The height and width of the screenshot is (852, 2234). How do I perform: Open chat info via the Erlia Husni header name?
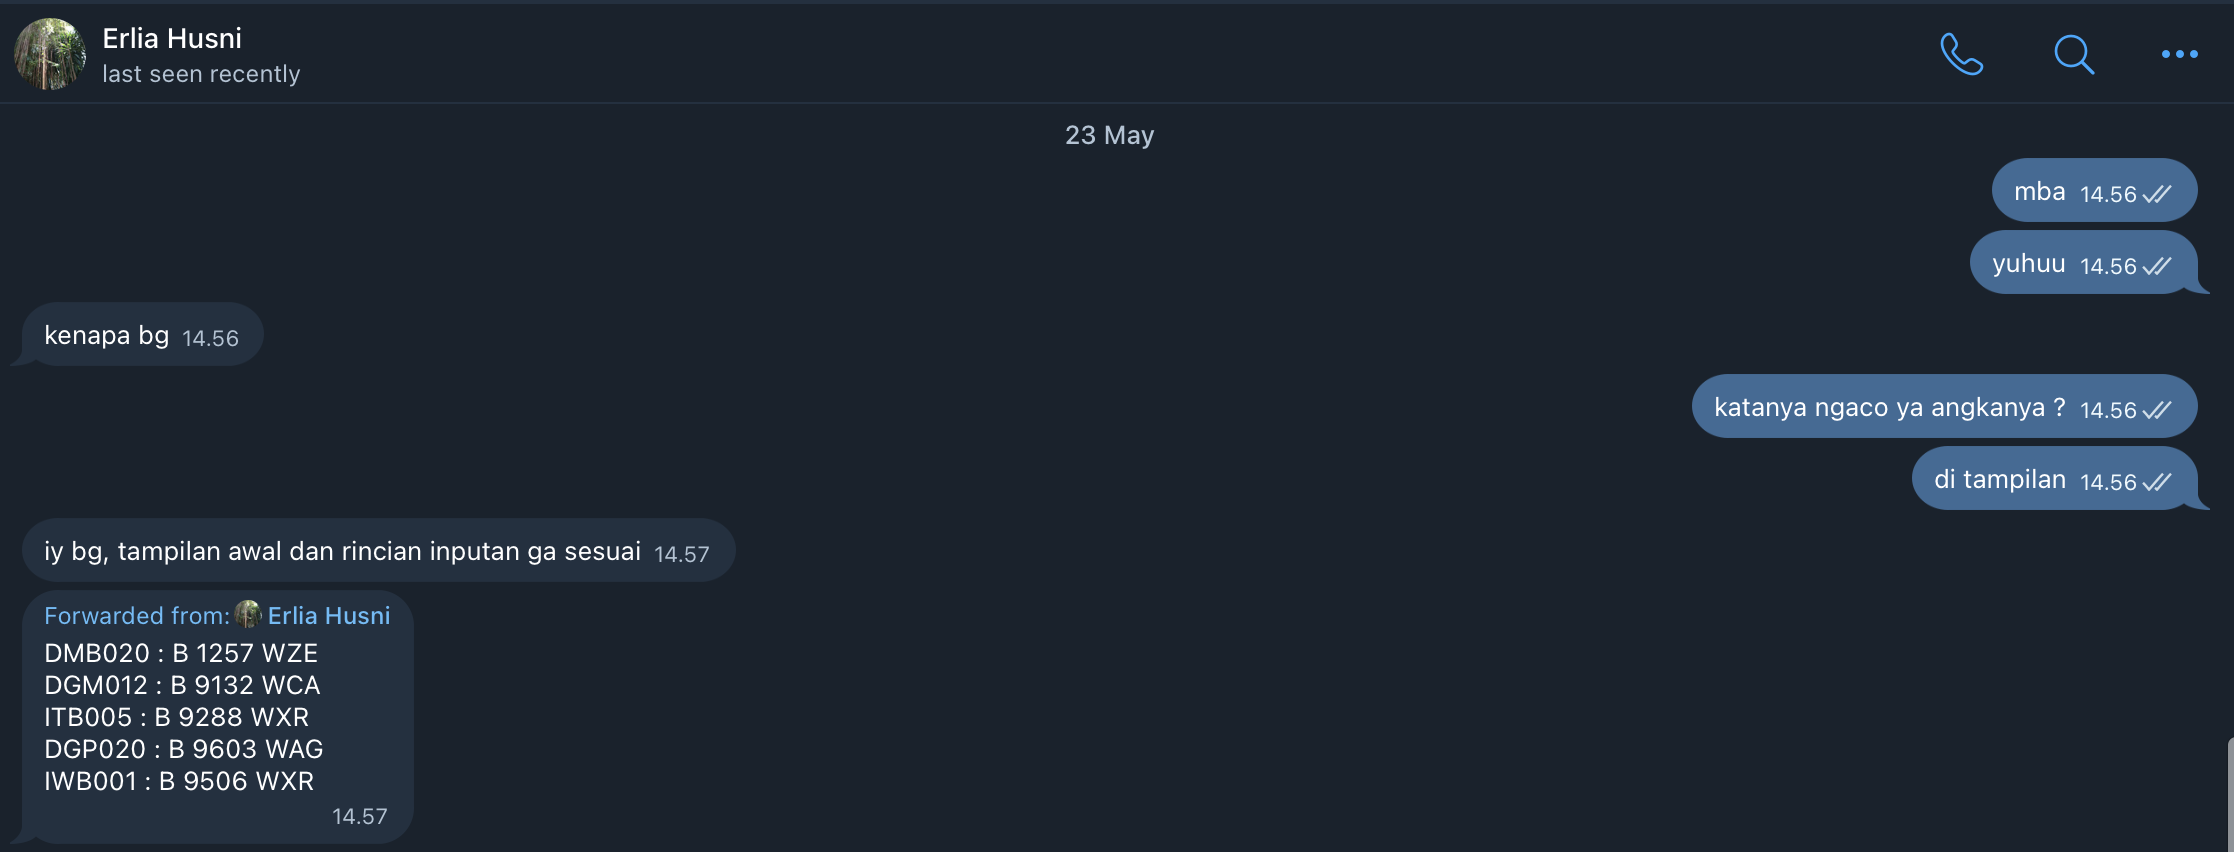tap(172, 38)
